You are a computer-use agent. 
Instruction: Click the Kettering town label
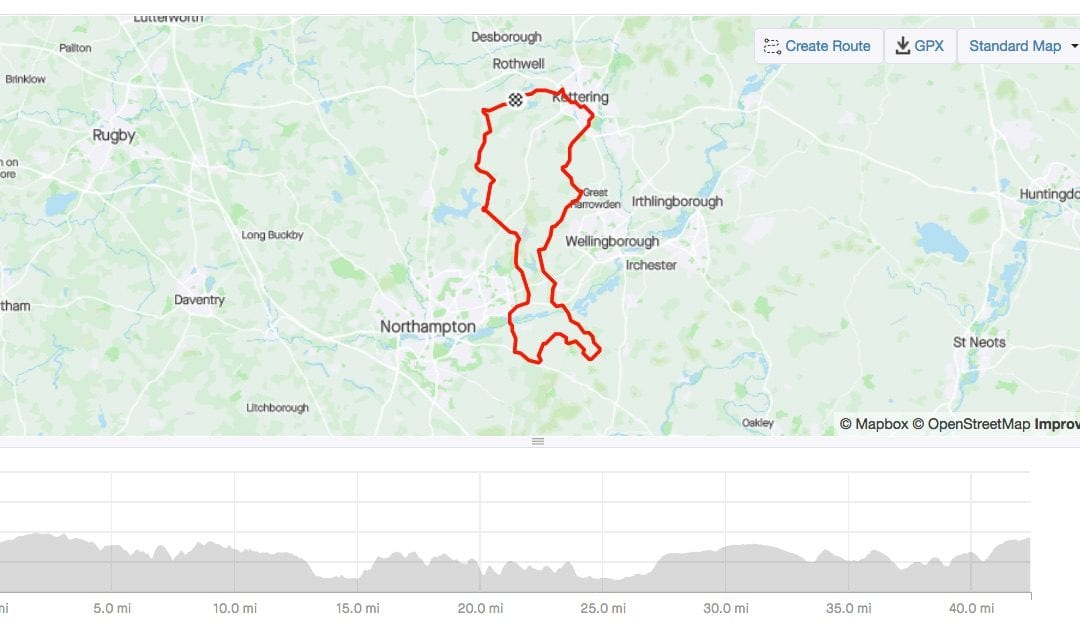tap(583, 97)
